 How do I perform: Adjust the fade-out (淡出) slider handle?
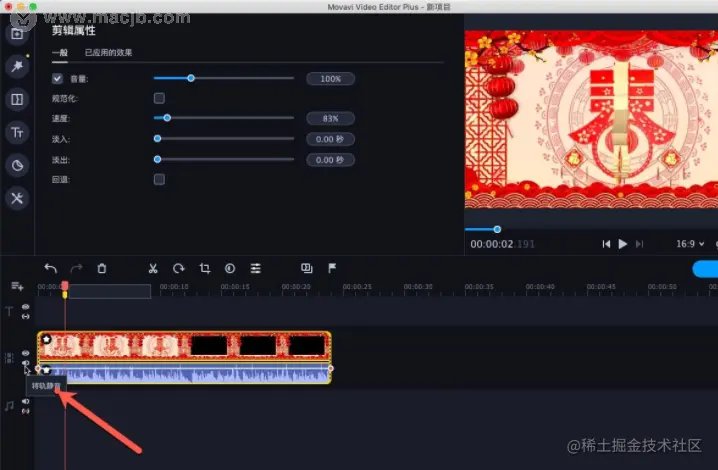tap(158, 159)
